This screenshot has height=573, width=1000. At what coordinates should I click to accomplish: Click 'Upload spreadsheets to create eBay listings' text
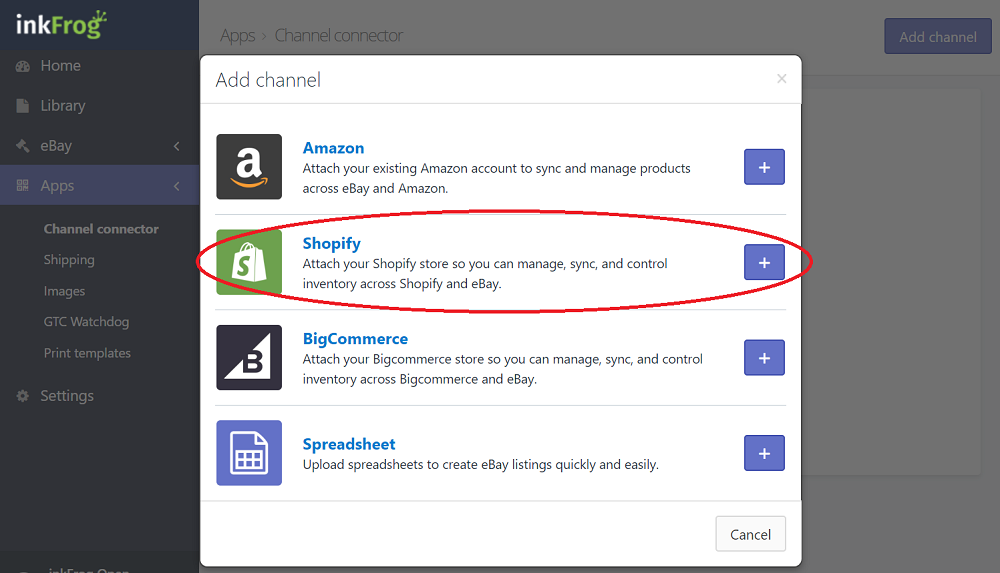click(x=480, y=465)
